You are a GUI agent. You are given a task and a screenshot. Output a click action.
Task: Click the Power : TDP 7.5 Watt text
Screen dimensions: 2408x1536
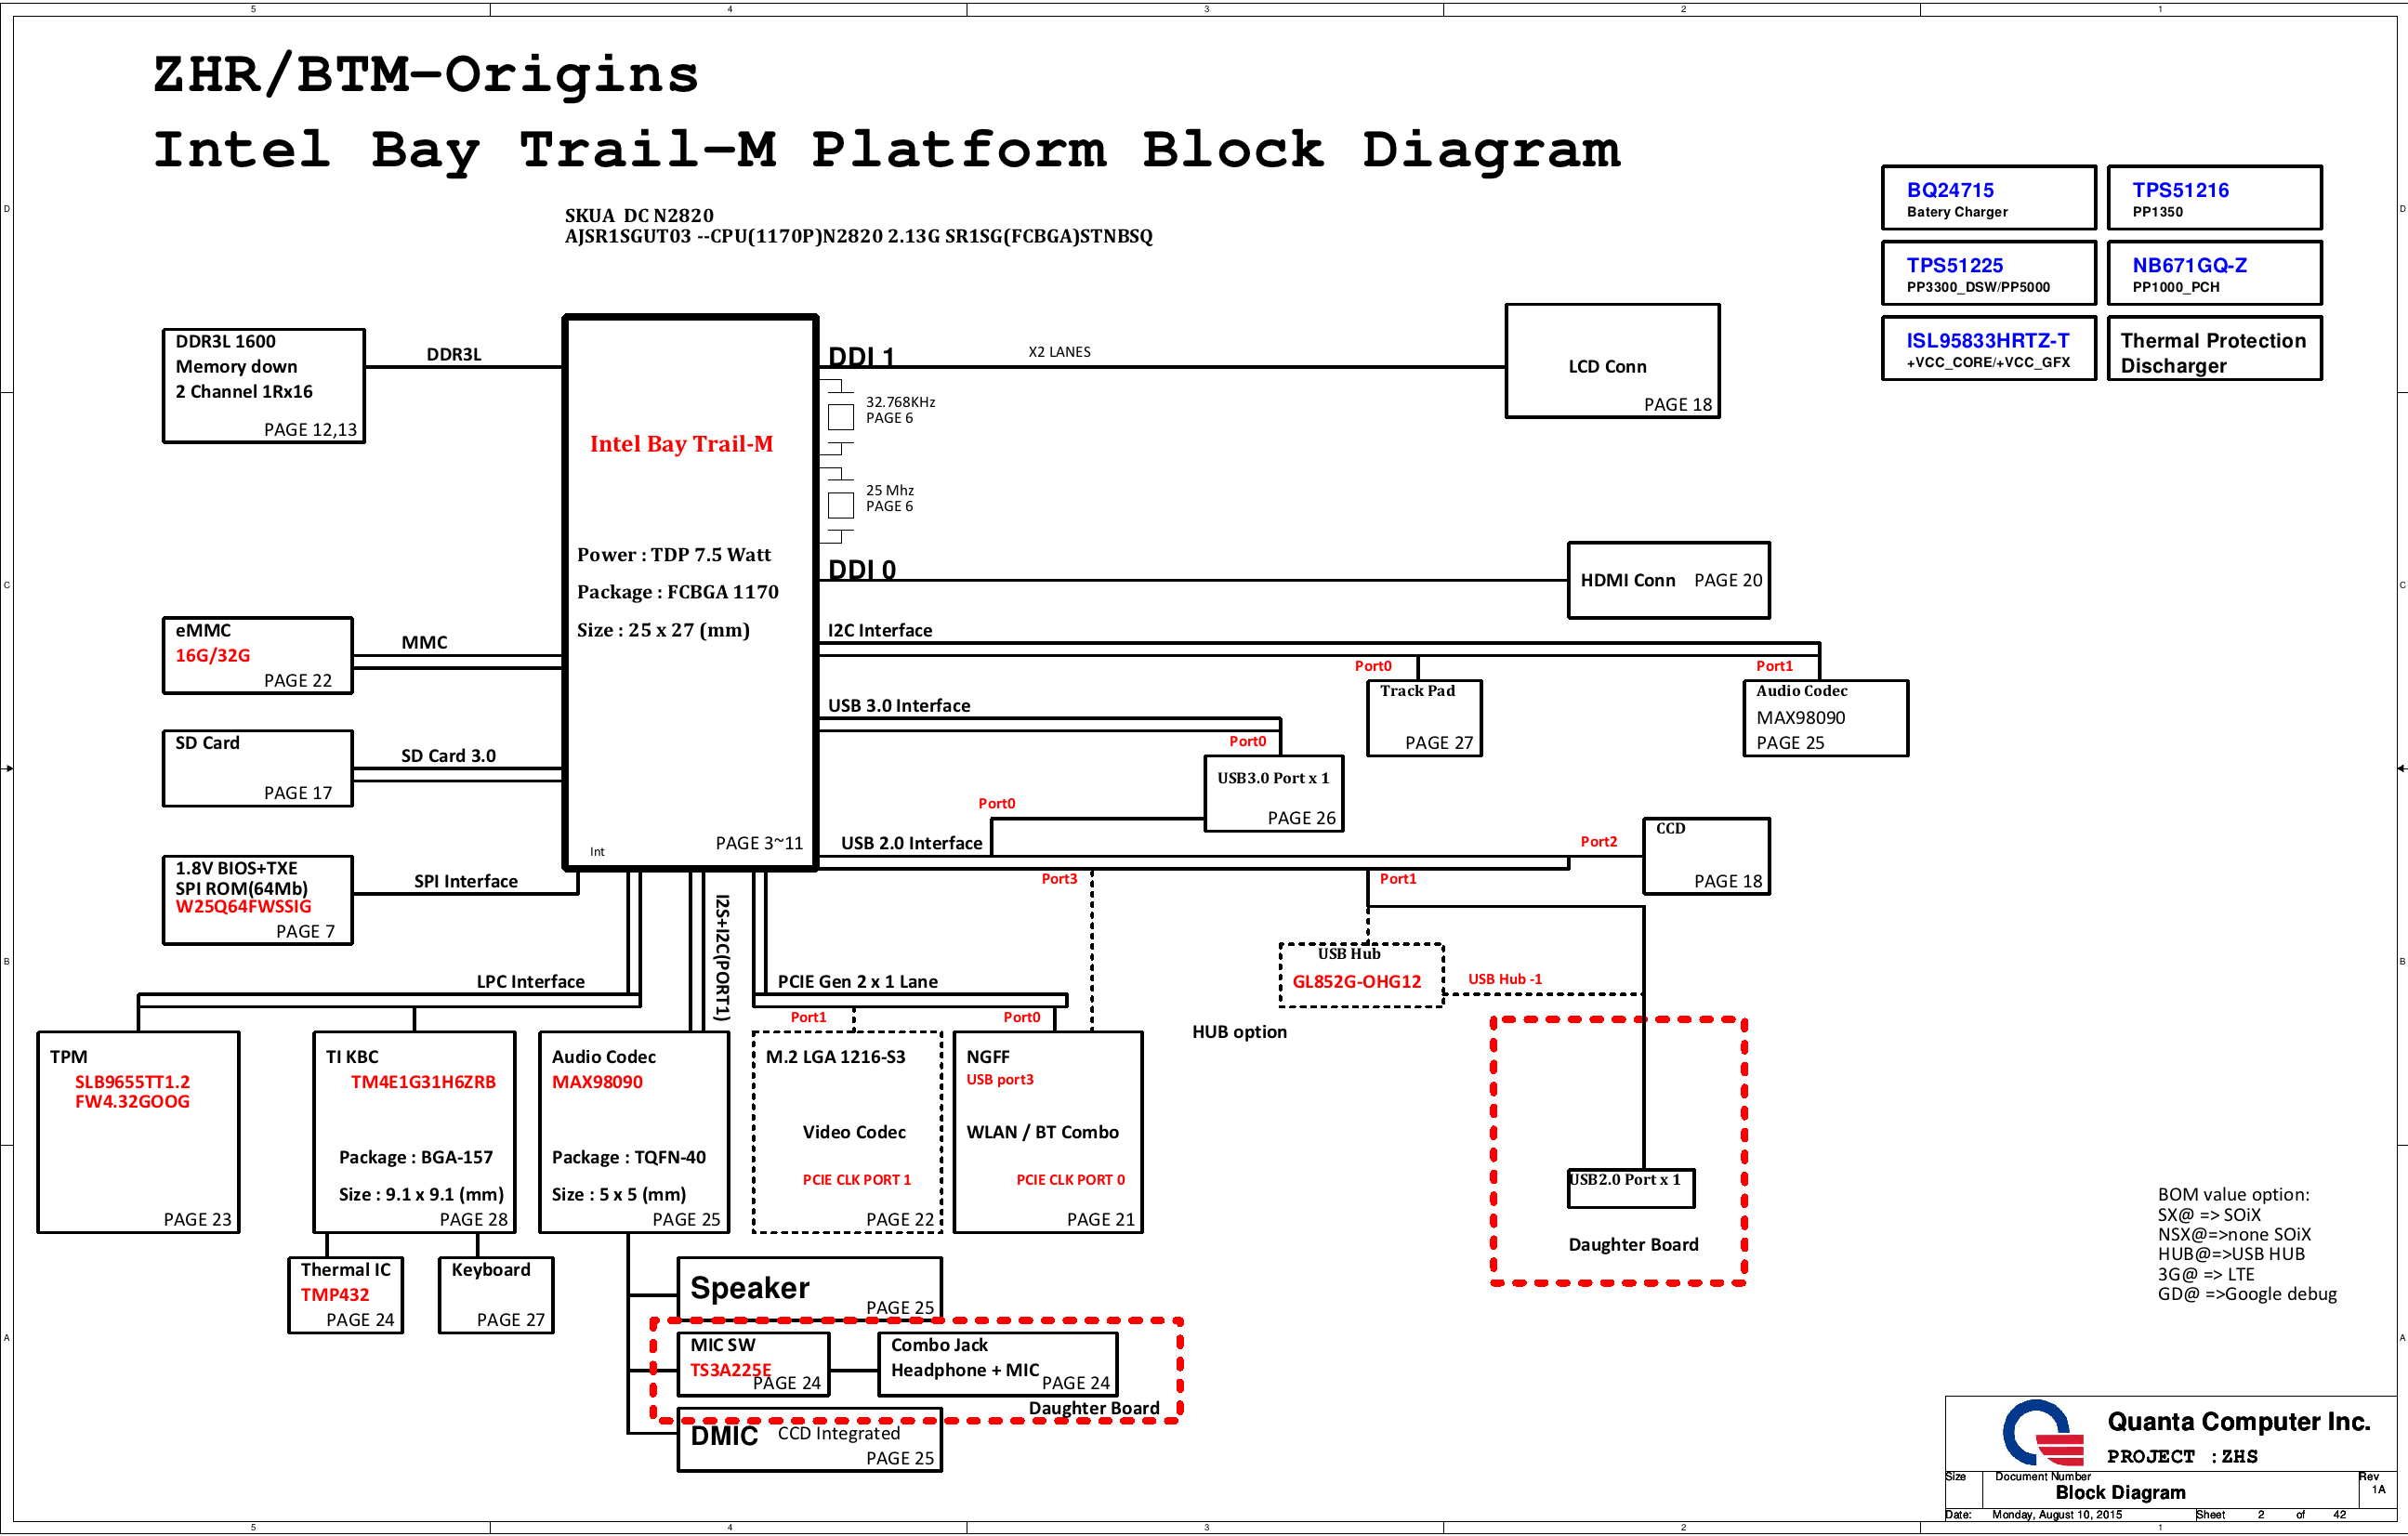(x=674, y=555)
